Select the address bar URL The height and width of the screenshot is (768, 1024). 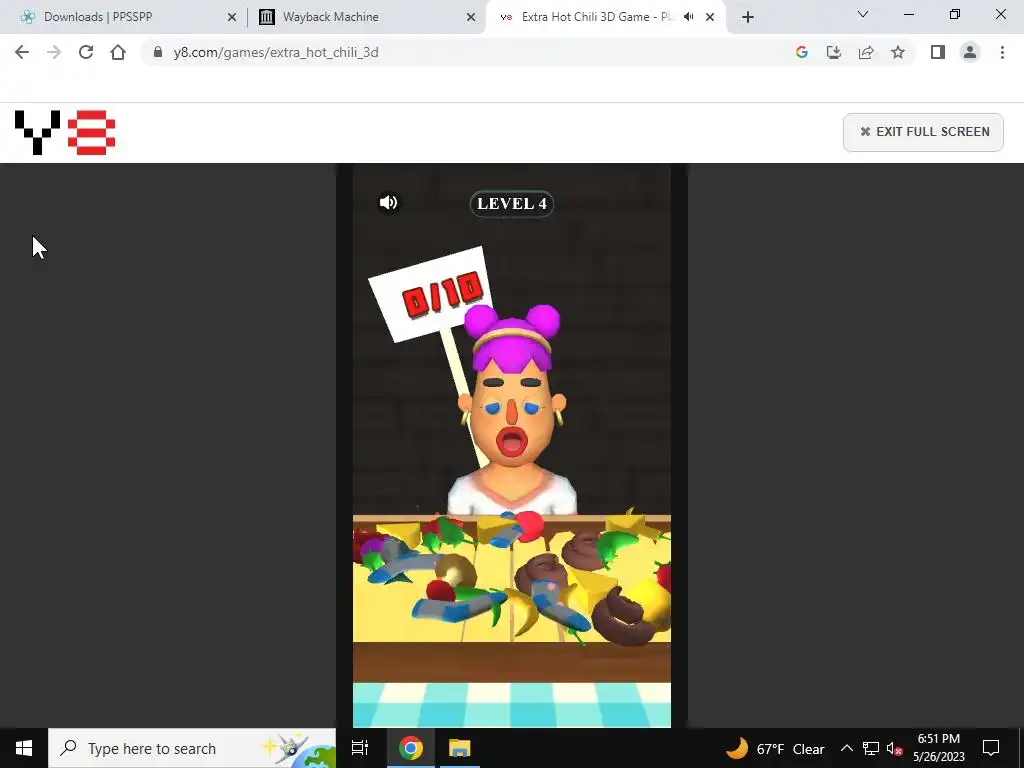(x=276, y=52)
